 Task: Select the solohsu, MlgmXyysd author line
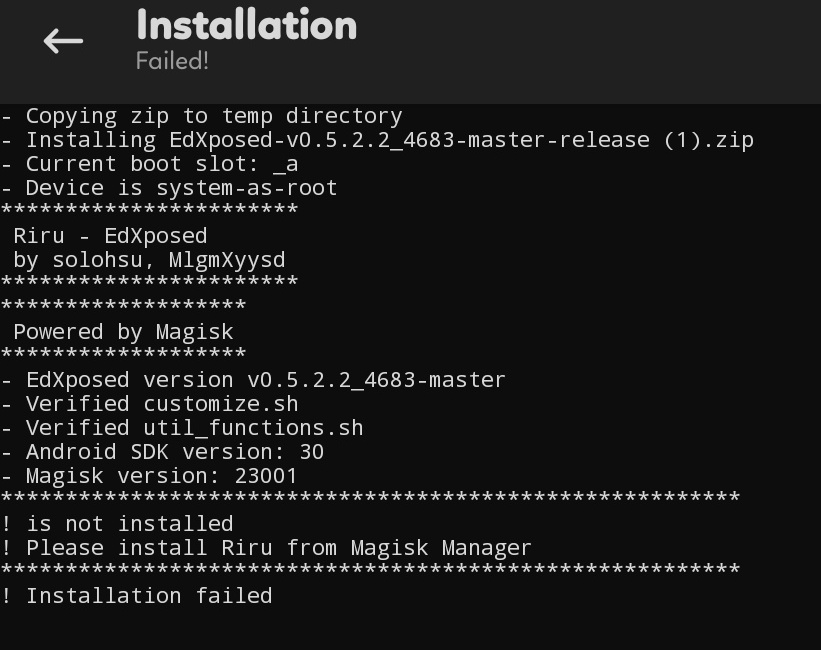[x=147, y=259]
